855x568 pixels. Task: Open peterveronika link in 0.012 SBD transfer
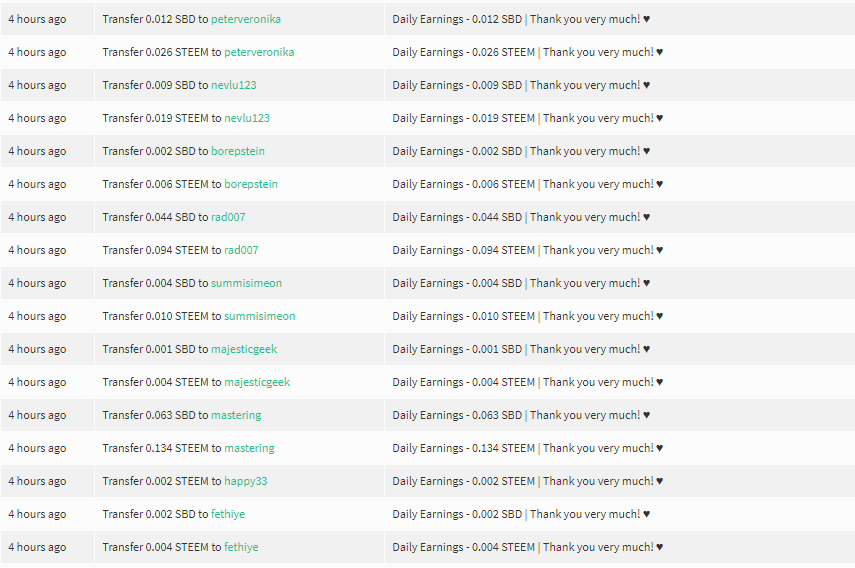[x=246, y=19]
